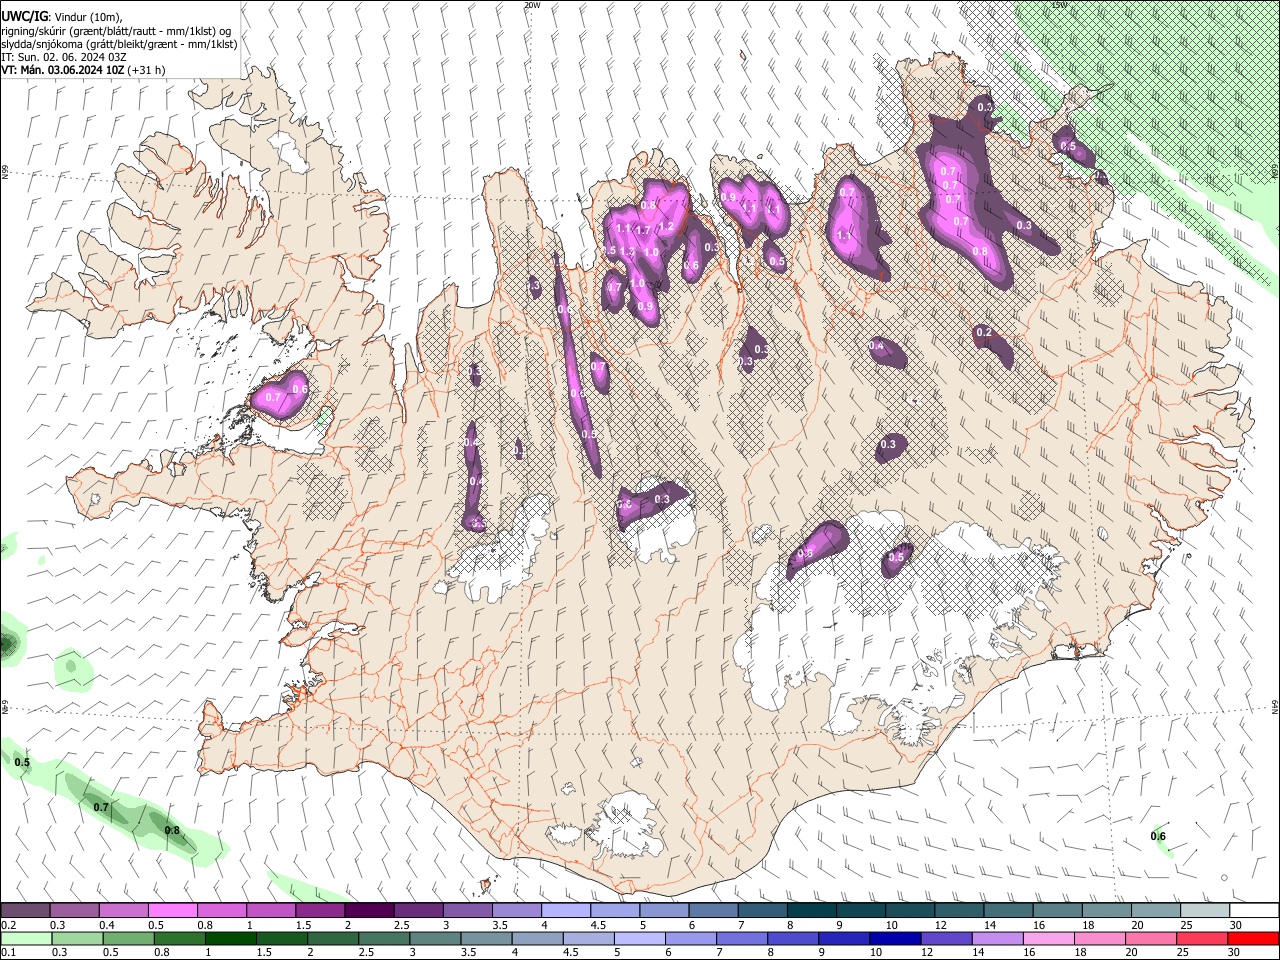
Task: Click the medium green 0.5 rain legend swatch
Action: [127, 938]
